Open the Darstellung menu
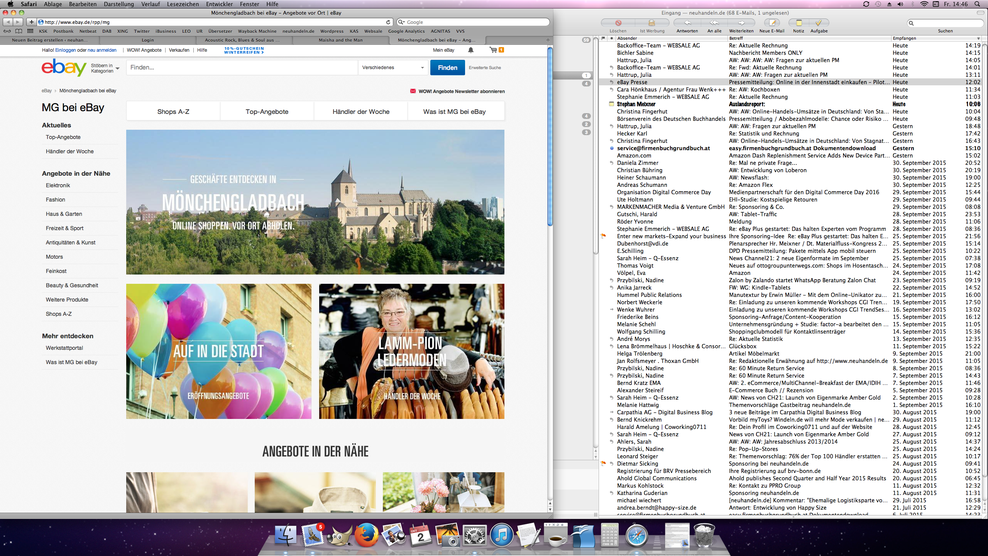Viewport: 988px width, 556px height. pos(118,4)
